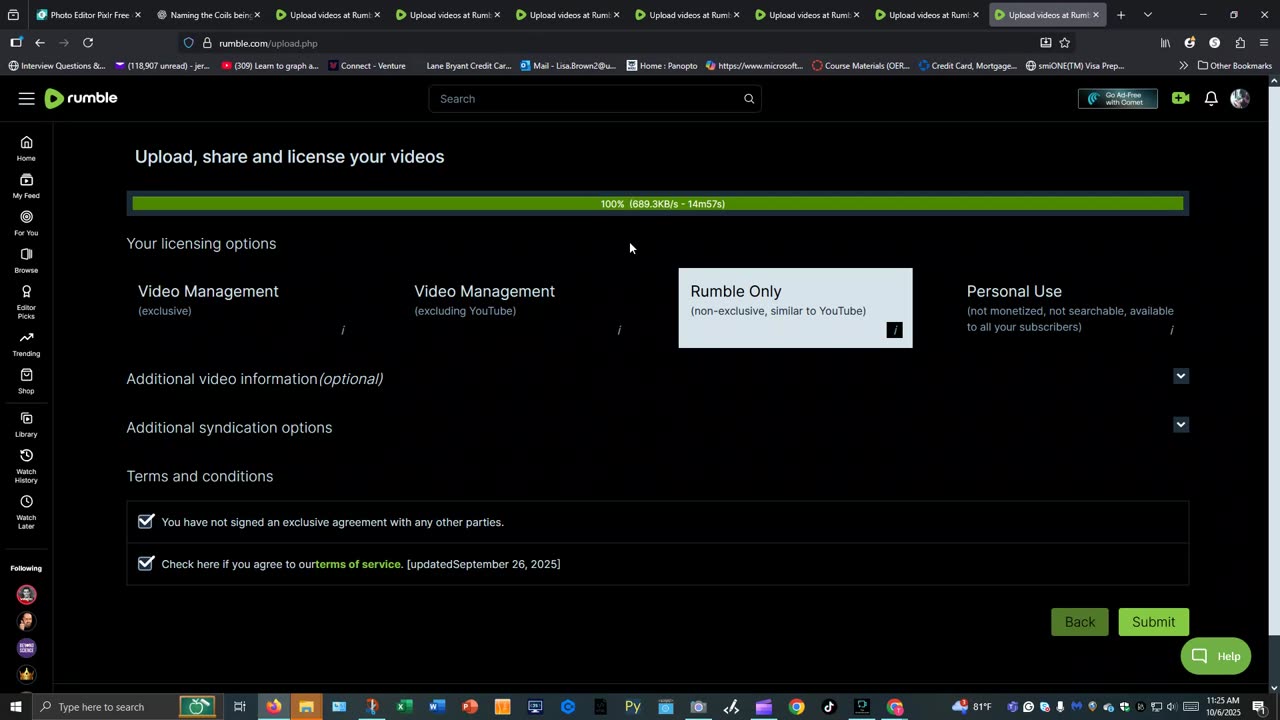Open the user profile avatar
The image size is (1280, 720).
pos(1240,98)
